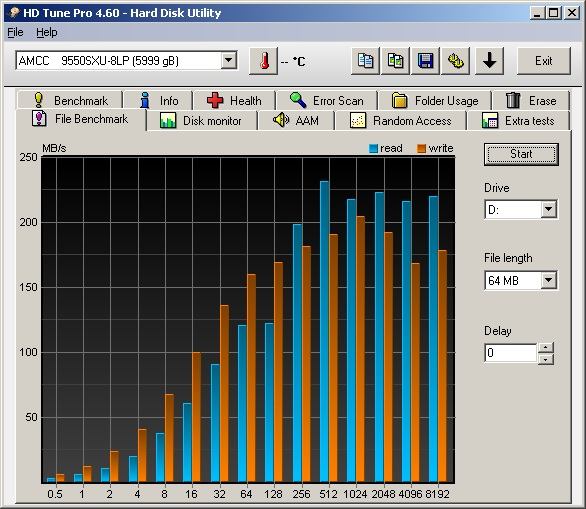This screenshot has width=586, height=509.
Task: Open options gear toolbar icon
Action: pyautogui.click(x=456, y=61)
